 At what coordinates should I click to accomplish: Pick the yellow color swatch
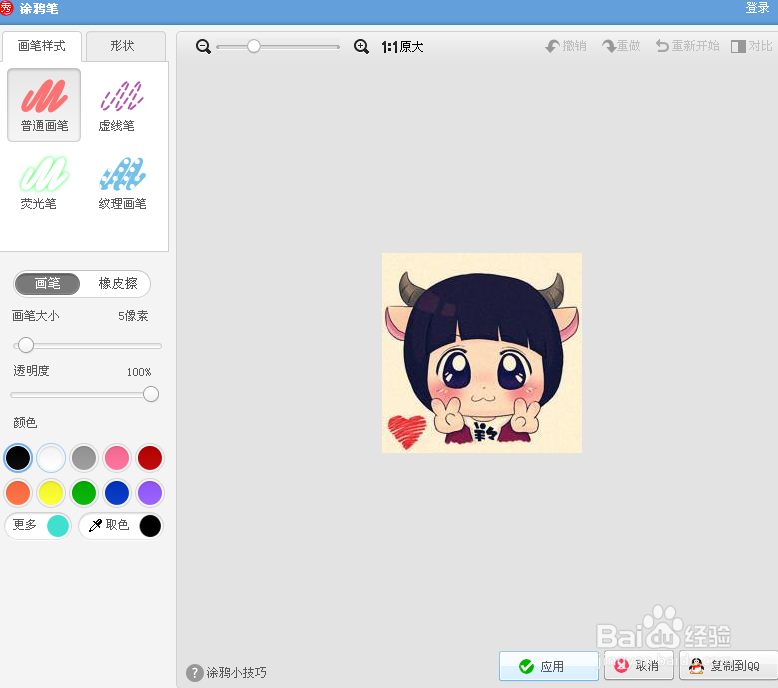(51, 493)
